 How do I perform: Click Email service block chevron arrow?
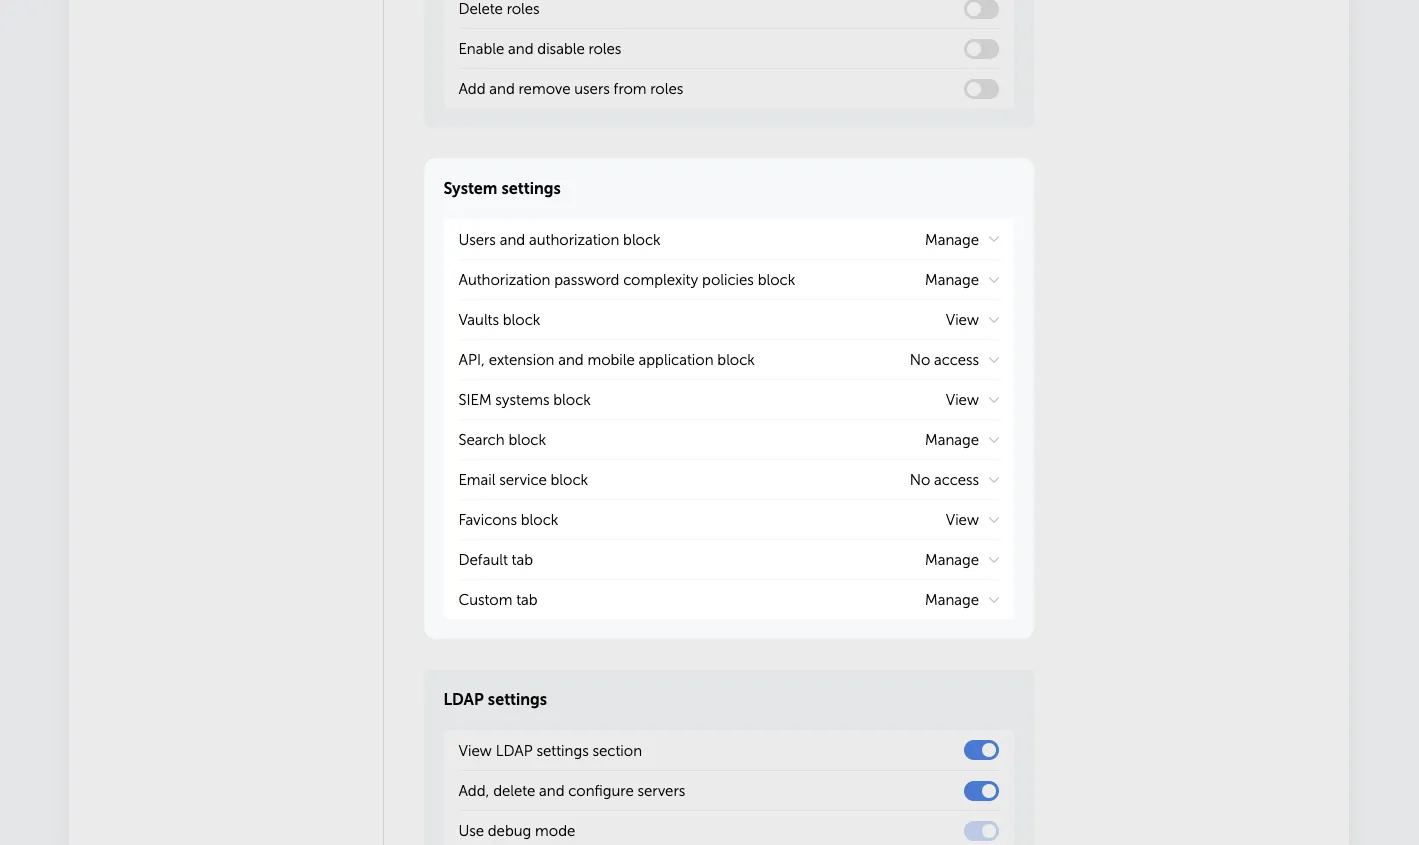(x=994, y=480)
